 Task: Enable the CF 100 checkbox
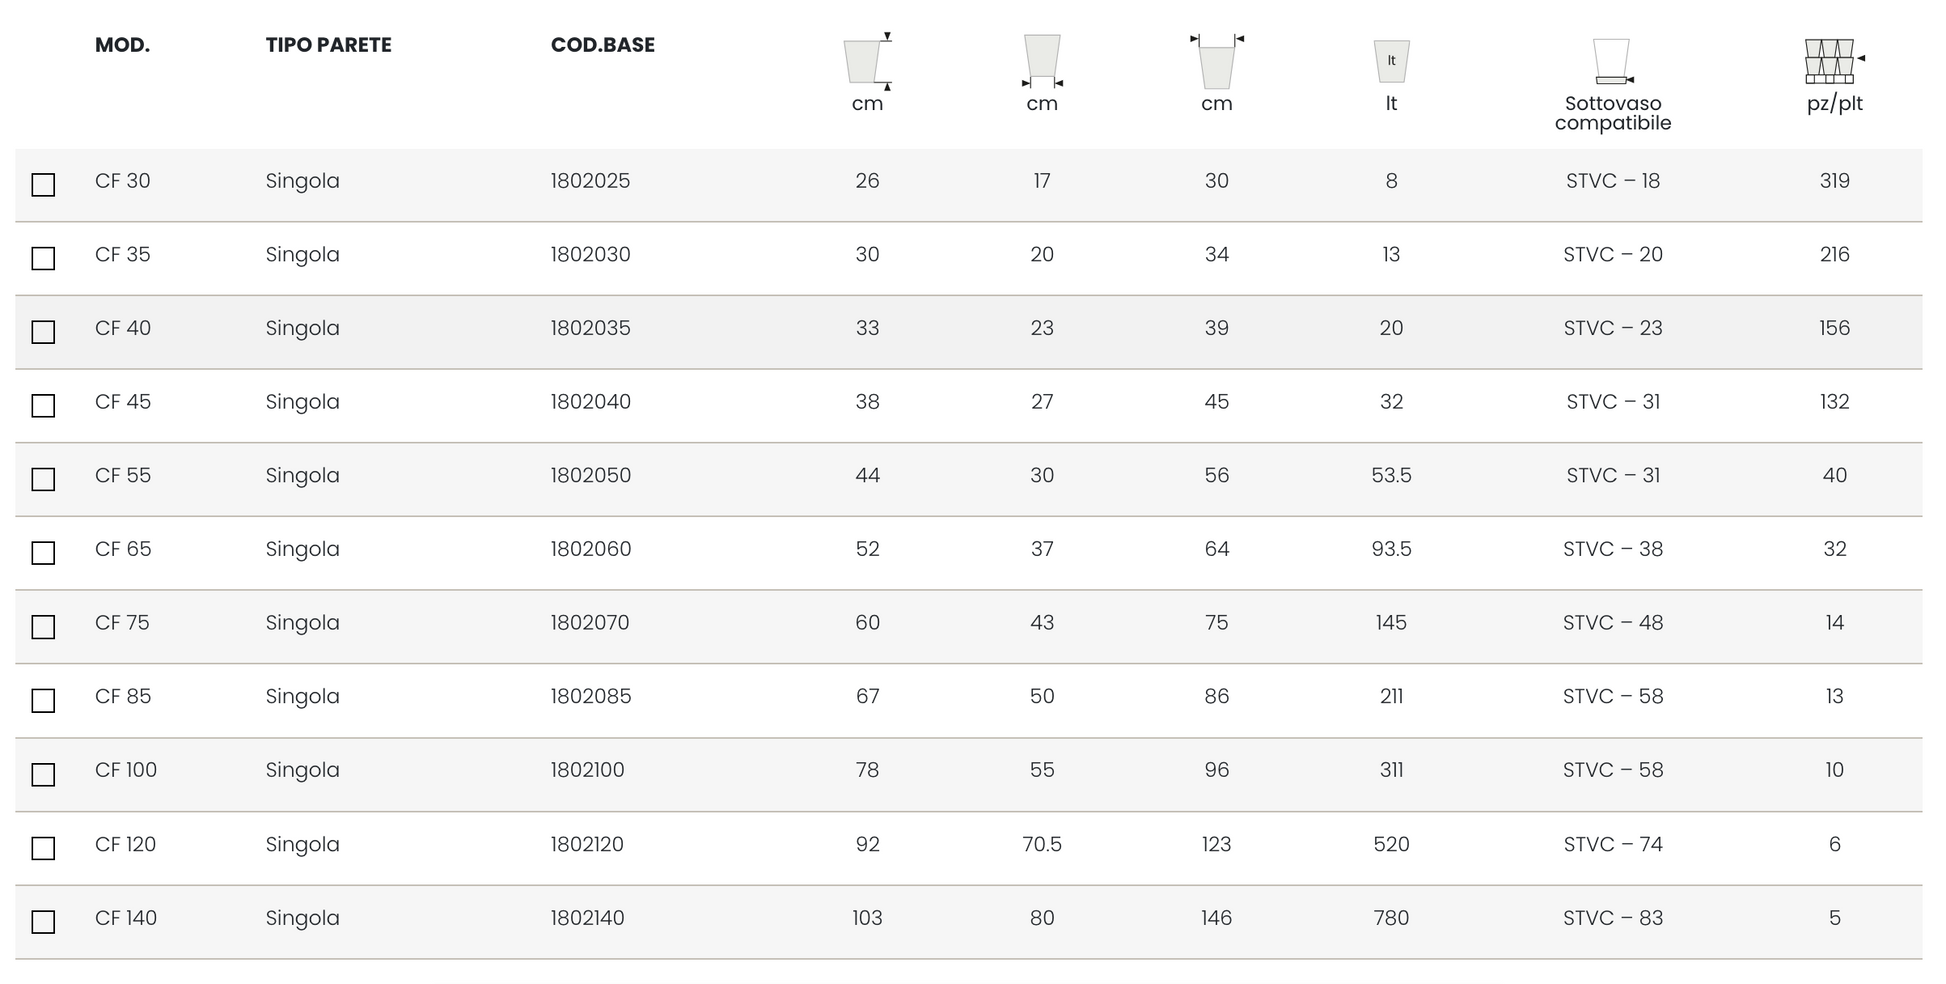tap(43, 775)
